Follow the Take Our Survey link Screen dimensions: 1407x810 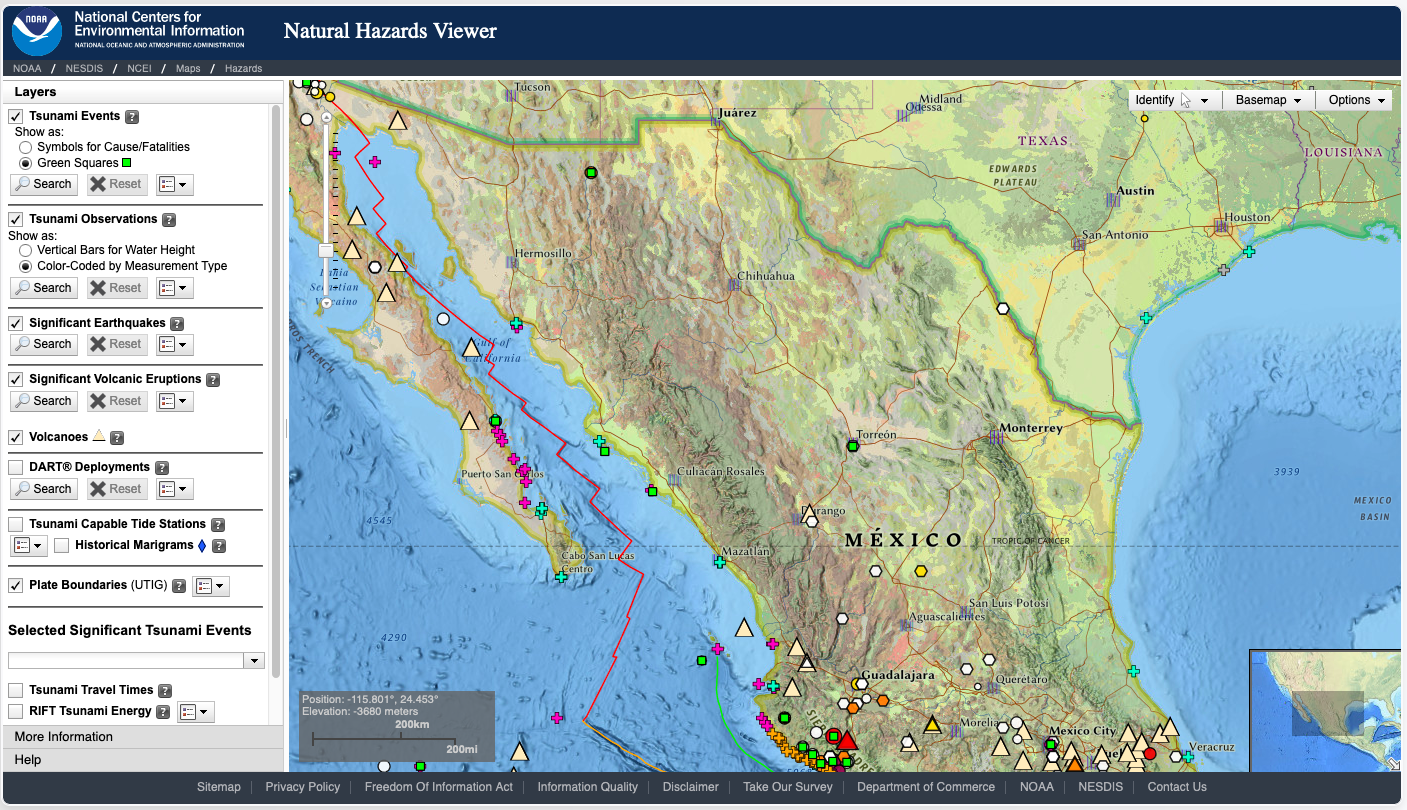tap(788, 787)
